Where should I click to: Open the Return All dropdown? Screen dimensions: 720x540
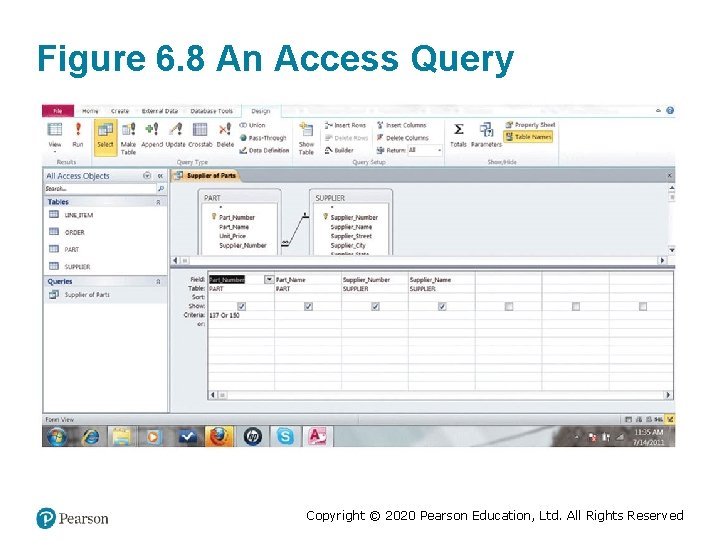point(439,150)
